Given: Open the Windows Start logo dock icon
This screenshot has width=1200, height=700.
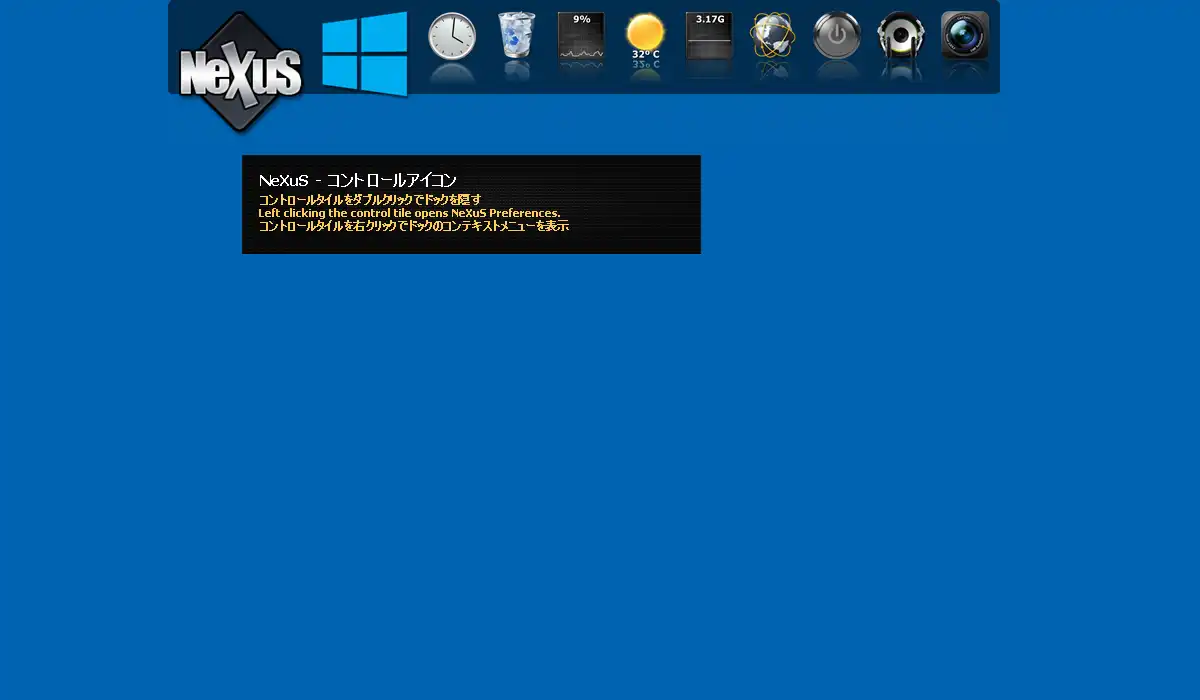Looking at the screenshot, I should pyautogui.click(x=365, y=54).
